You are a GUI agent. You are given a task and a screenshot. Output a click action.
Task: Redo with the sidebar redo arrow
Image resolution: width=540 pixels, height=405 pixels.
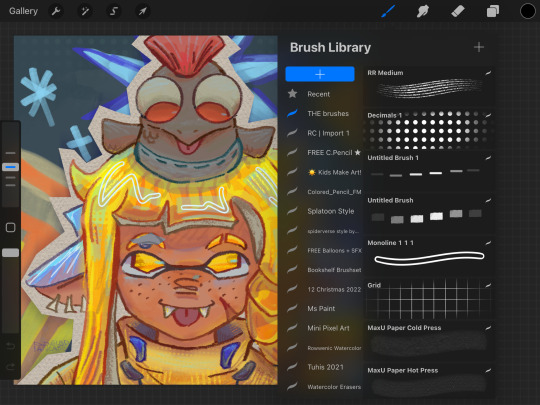point(10,366)
